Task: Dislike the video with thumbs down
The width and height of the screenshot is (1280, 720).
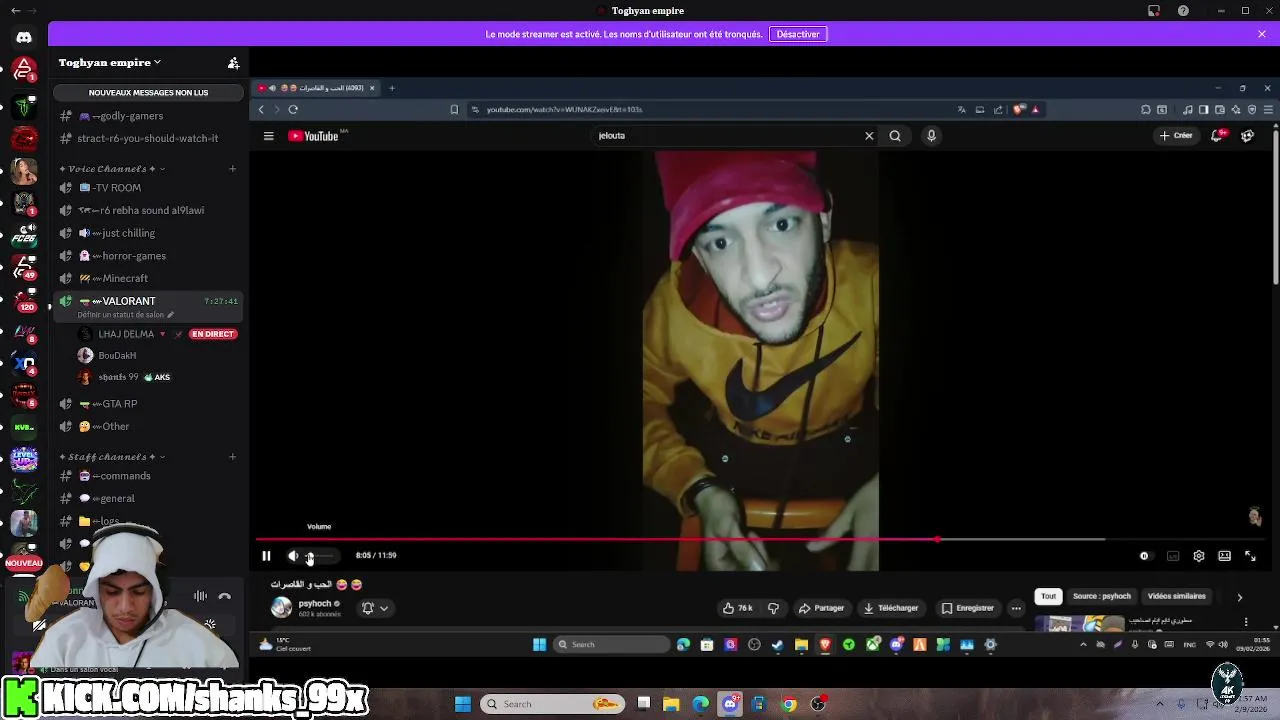Action: point(773,608)
